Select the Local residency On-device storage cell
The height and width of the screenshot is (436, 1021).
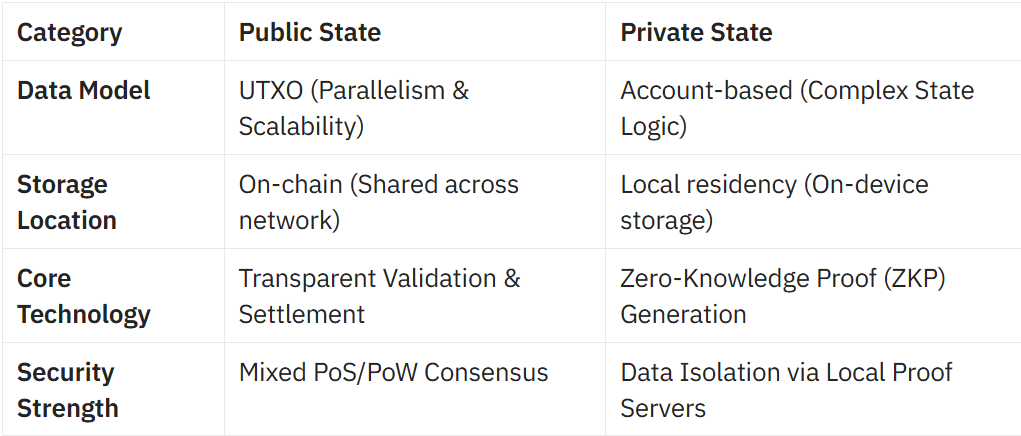coord(774,202)
